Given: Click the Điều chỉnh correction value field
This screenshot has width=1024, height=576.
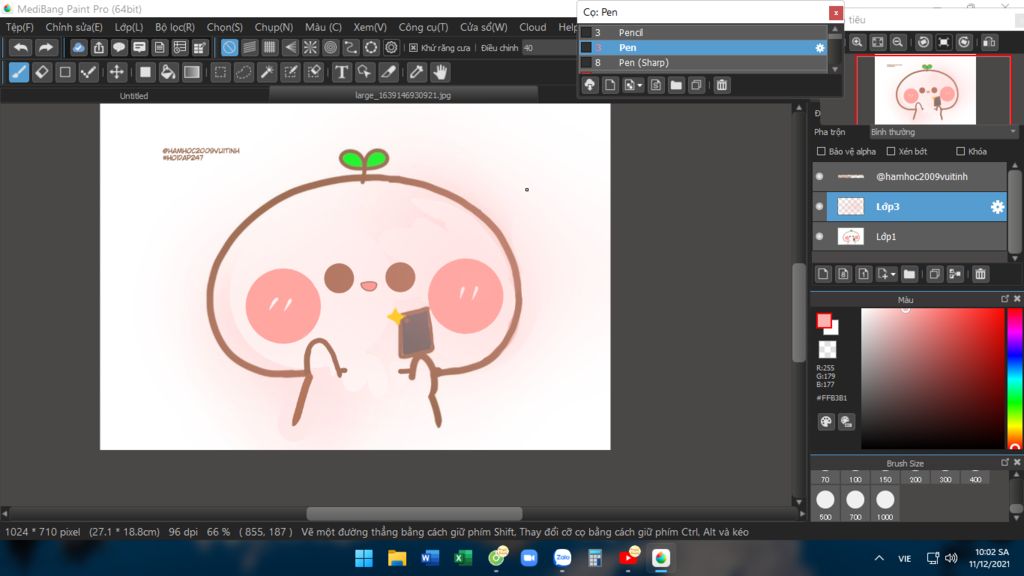Looking at the screenshot, I should pyautogui.click(x=547, y=48).
